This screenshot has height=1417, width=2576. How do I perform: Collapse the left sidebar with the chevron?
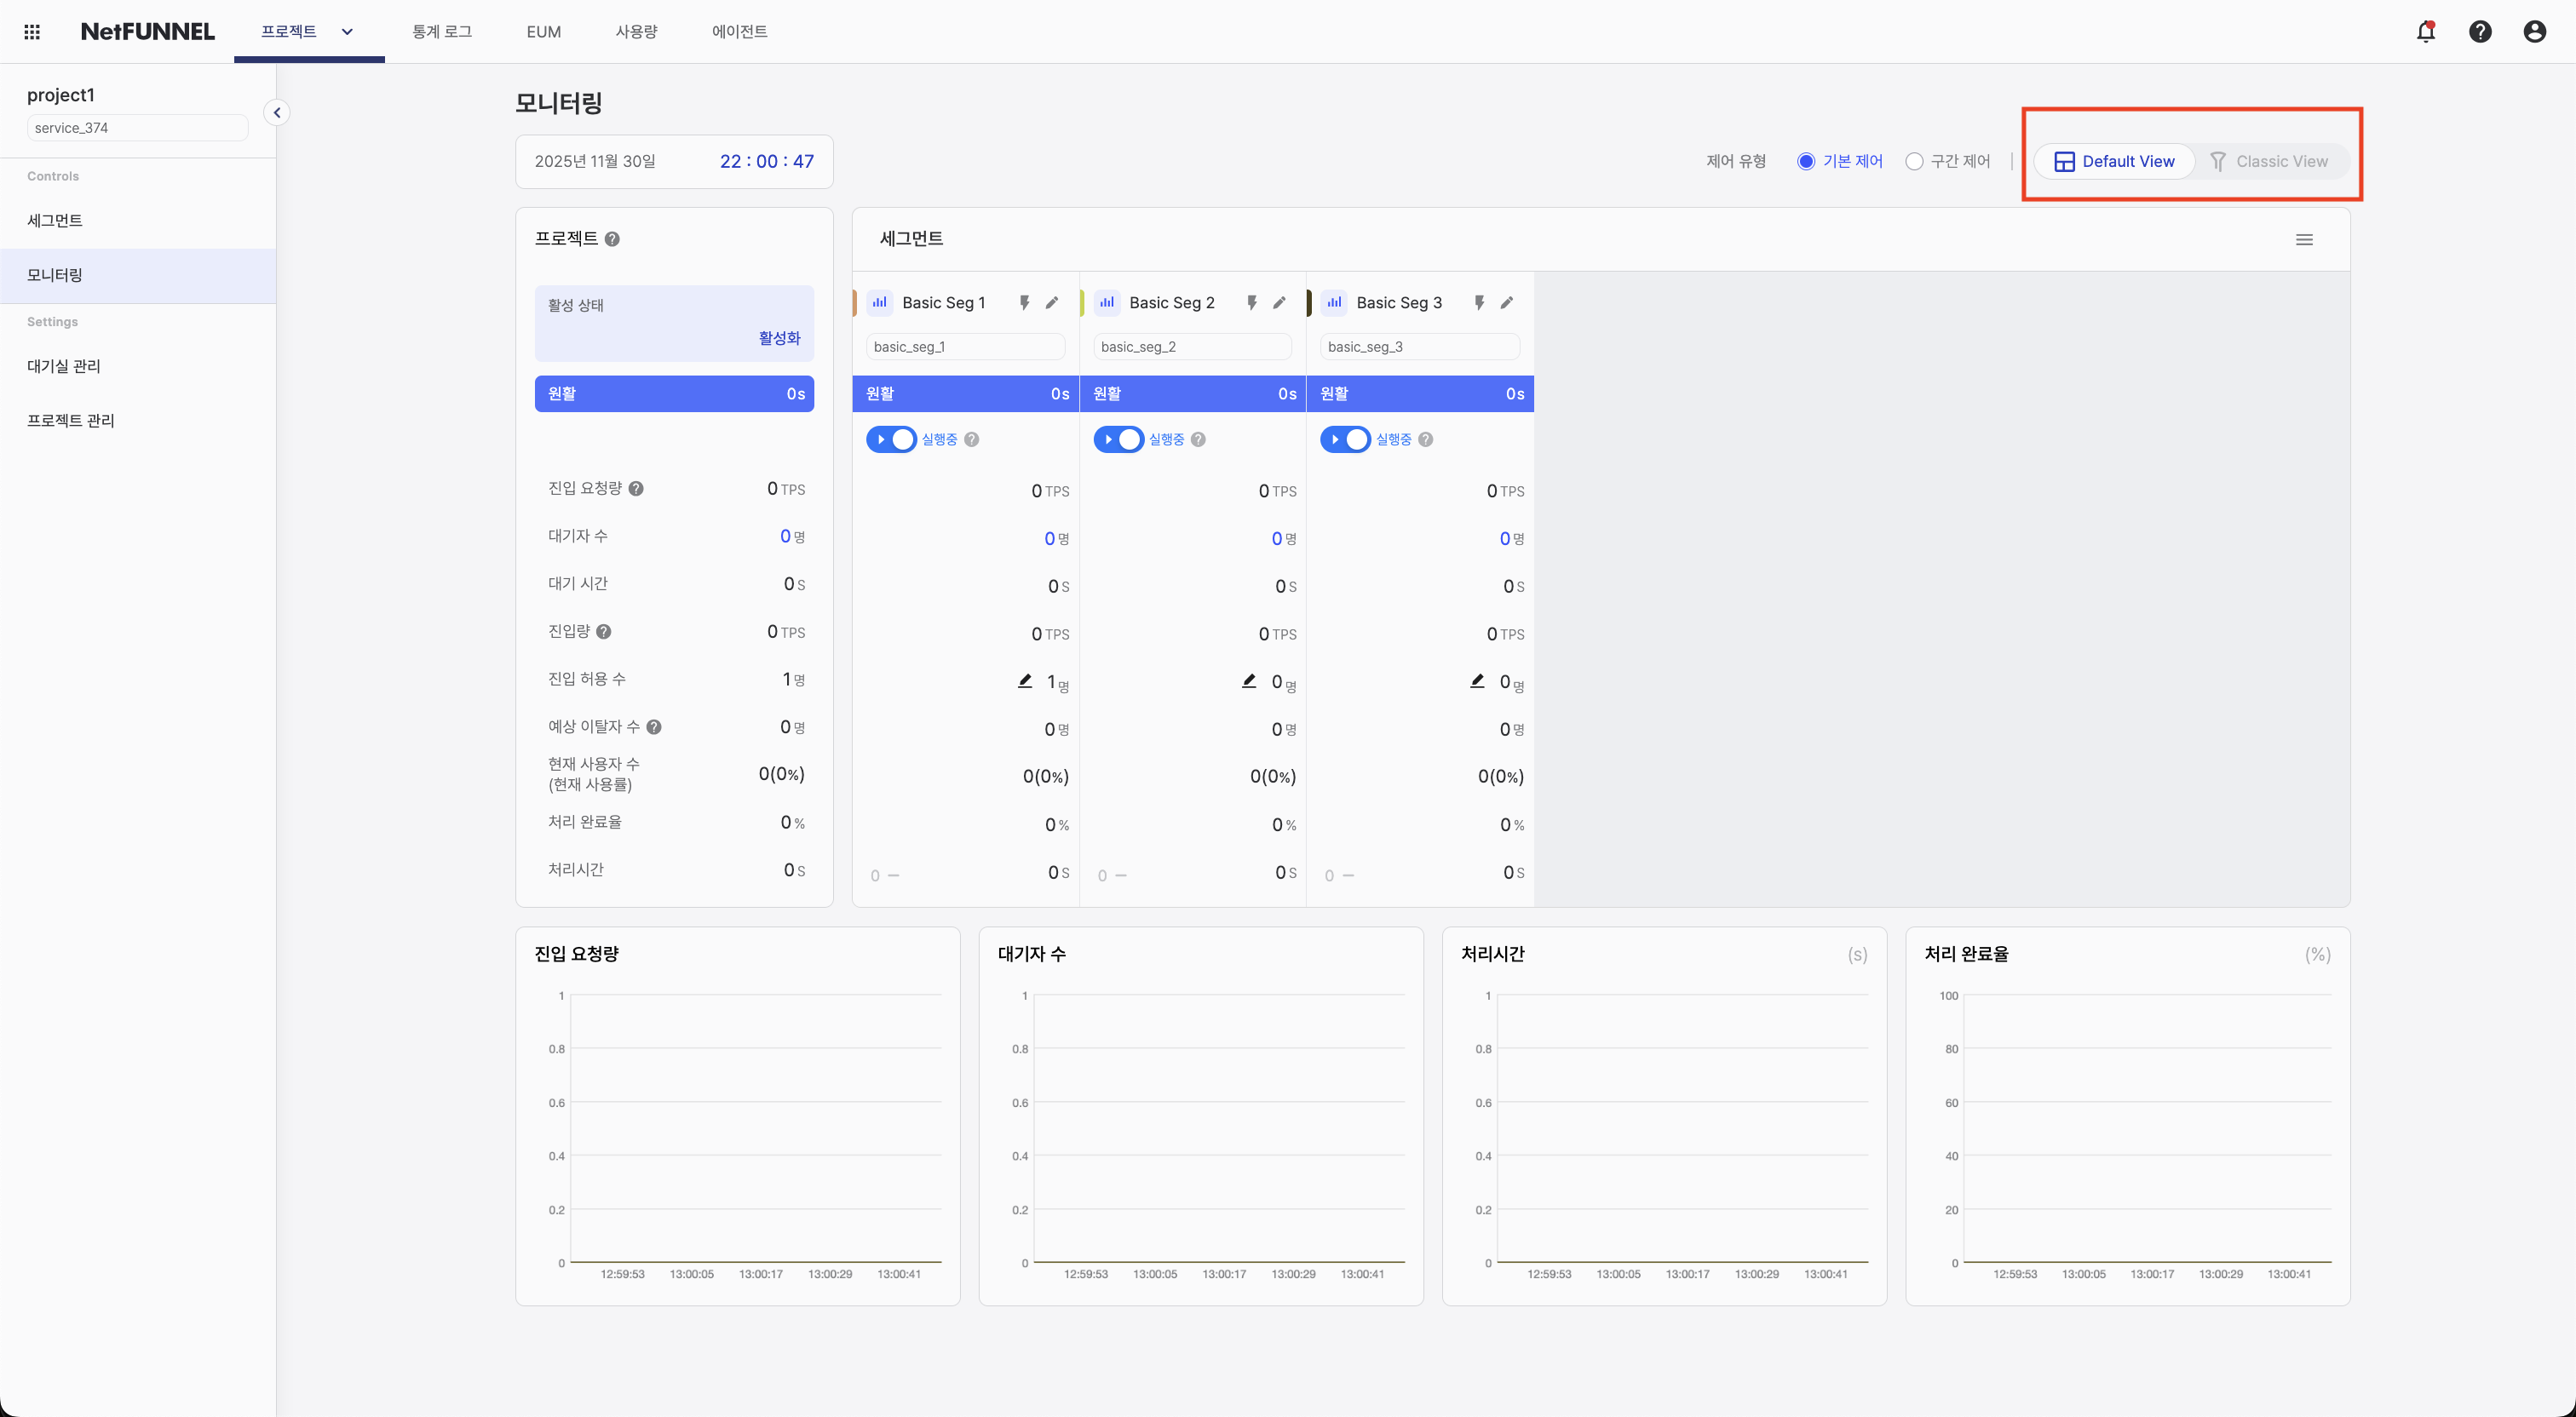point(277,112)
